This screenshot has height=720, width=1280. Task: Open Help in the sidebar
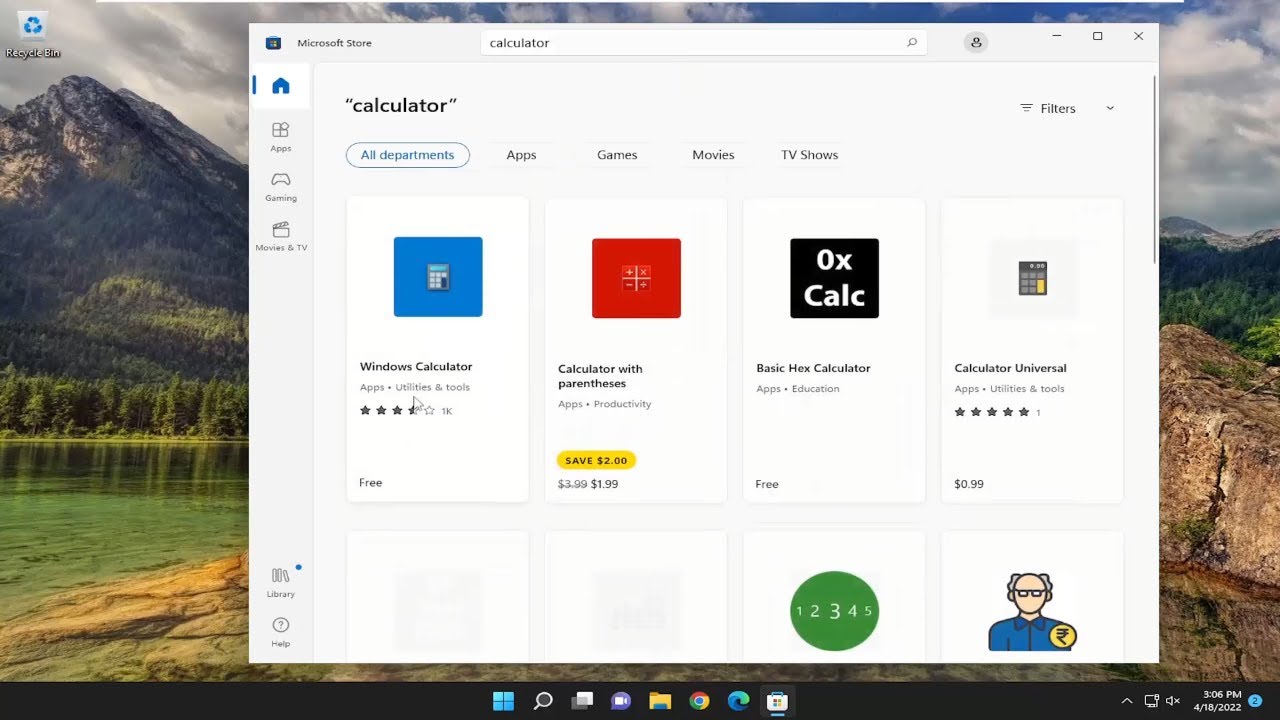tap(281, 632)
